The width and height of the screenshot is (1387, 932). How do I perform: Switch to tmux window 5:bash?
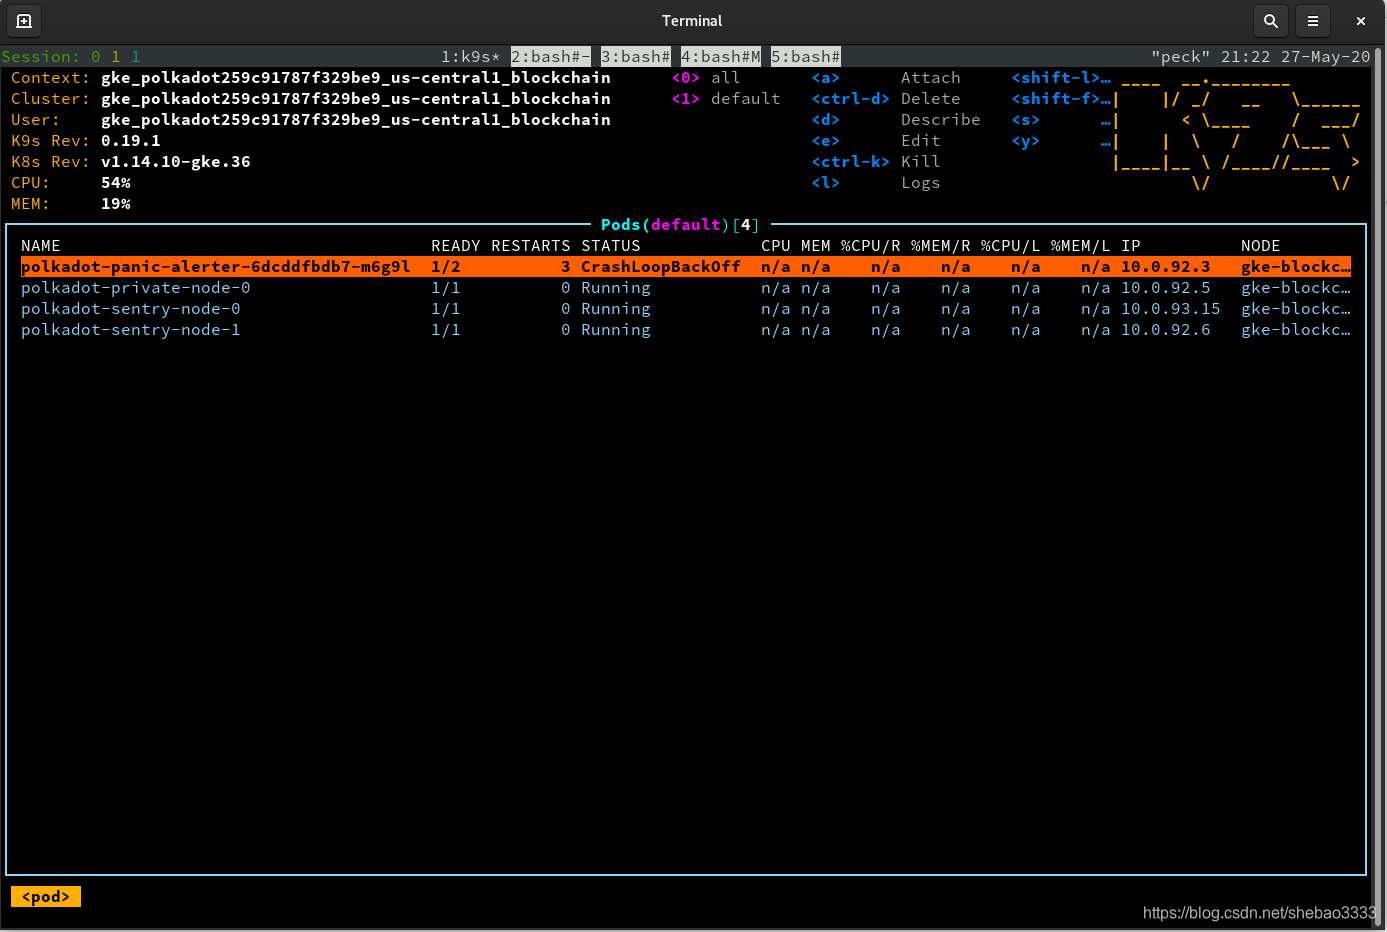pyautogui.click(x=806, y=57)
